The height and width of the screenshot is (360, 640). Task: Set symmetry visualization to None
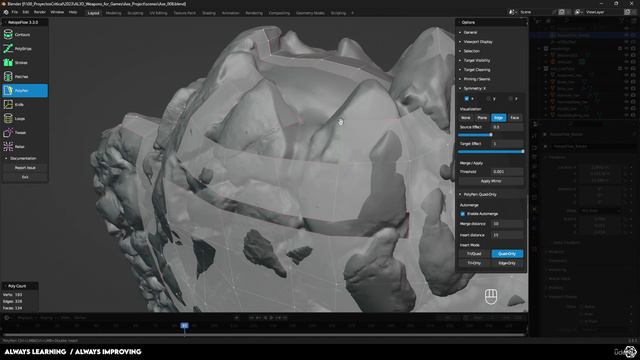(x=466, y=118)
